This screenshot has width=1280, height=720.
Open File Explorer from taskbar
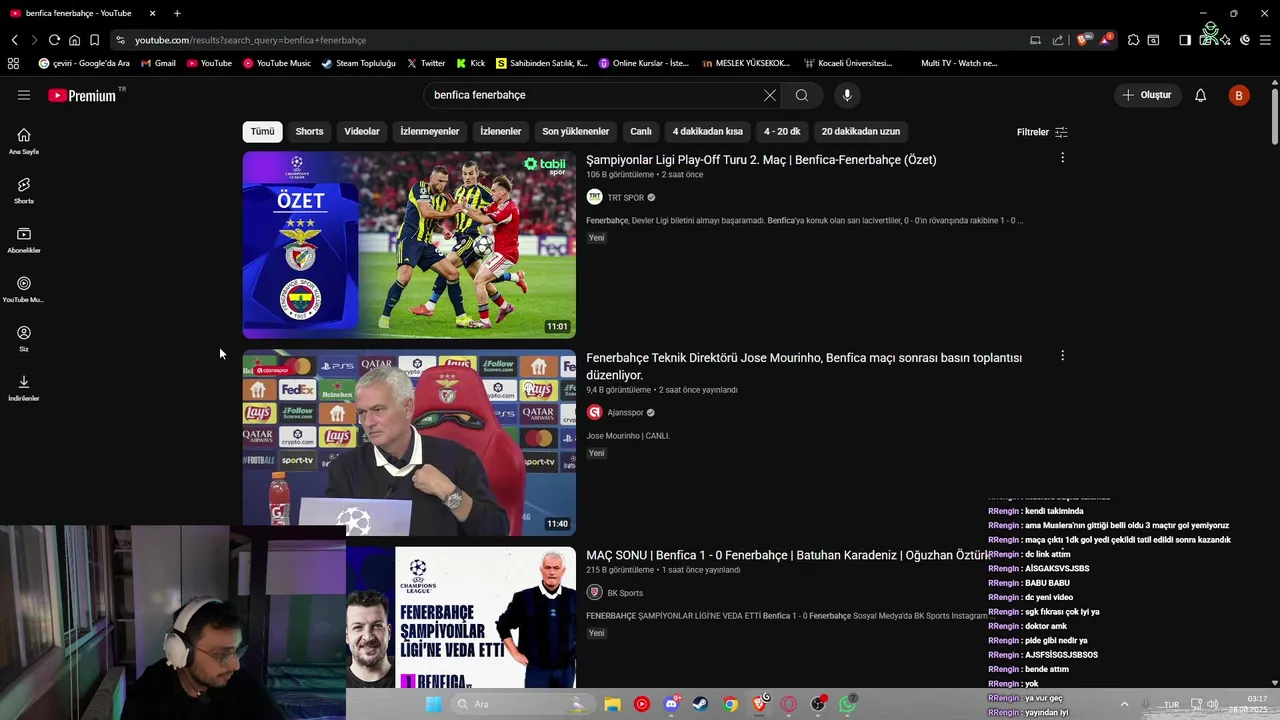point(612,704)
